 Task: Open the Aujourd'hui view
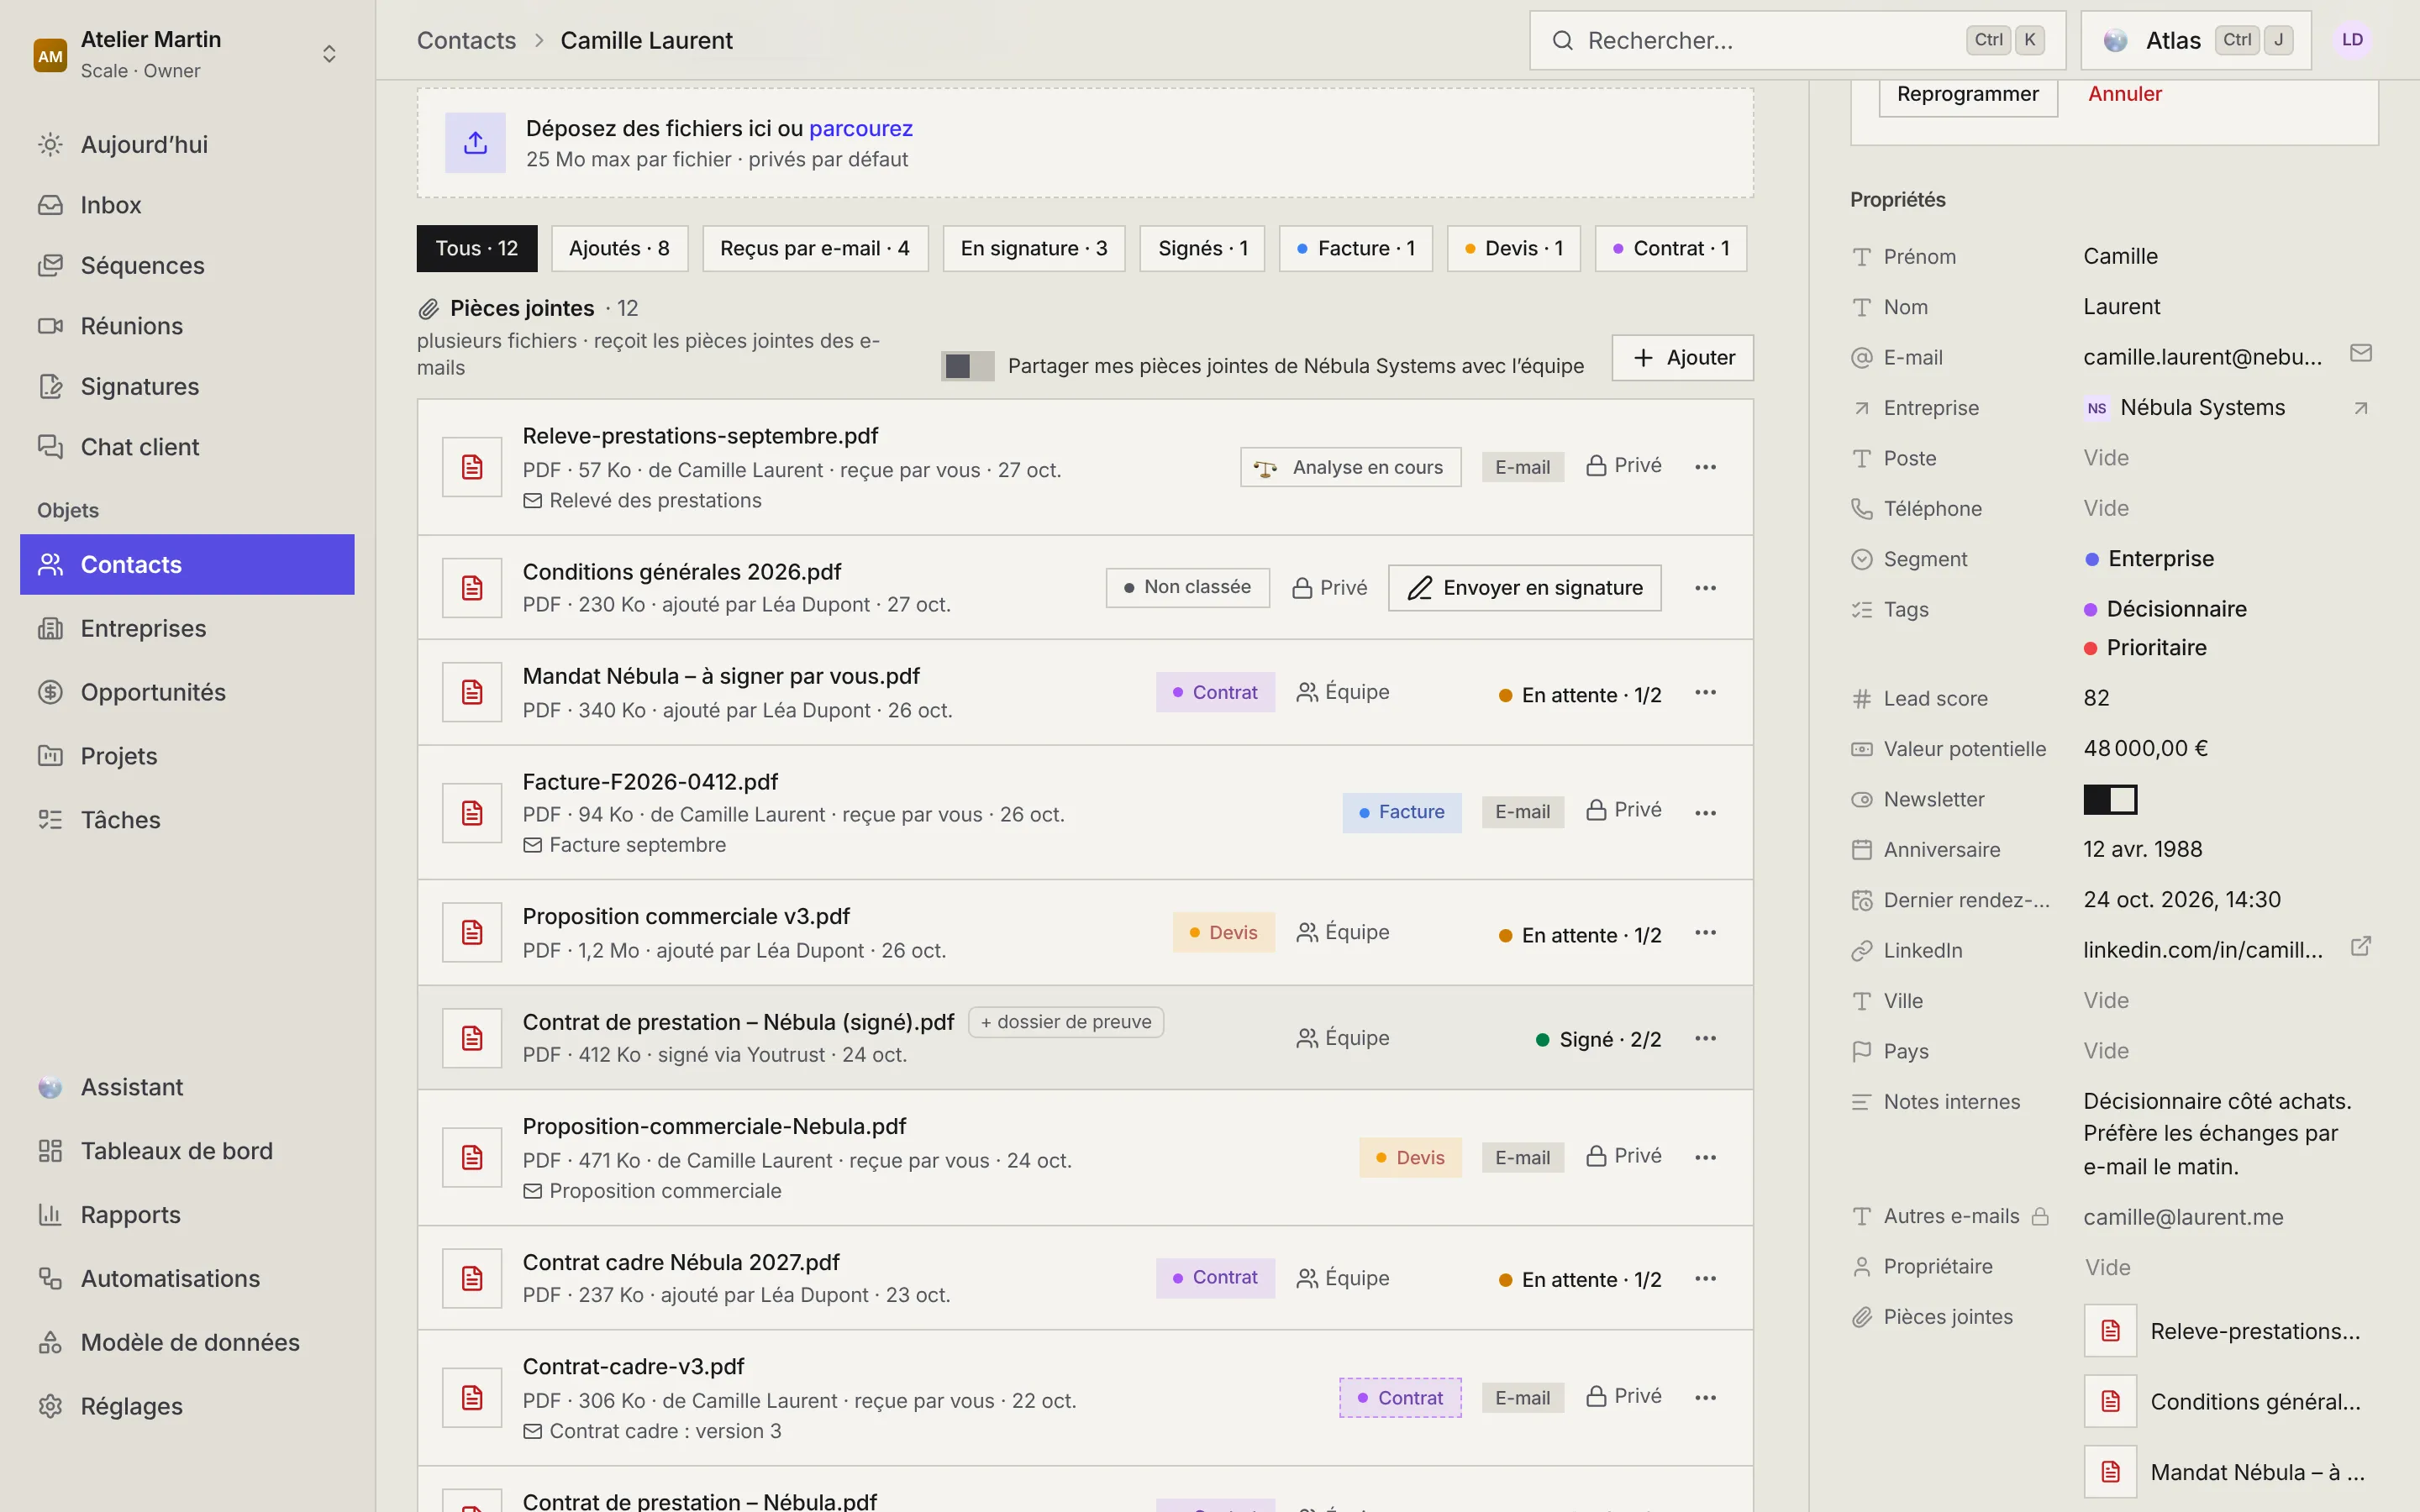click(187, 144)
